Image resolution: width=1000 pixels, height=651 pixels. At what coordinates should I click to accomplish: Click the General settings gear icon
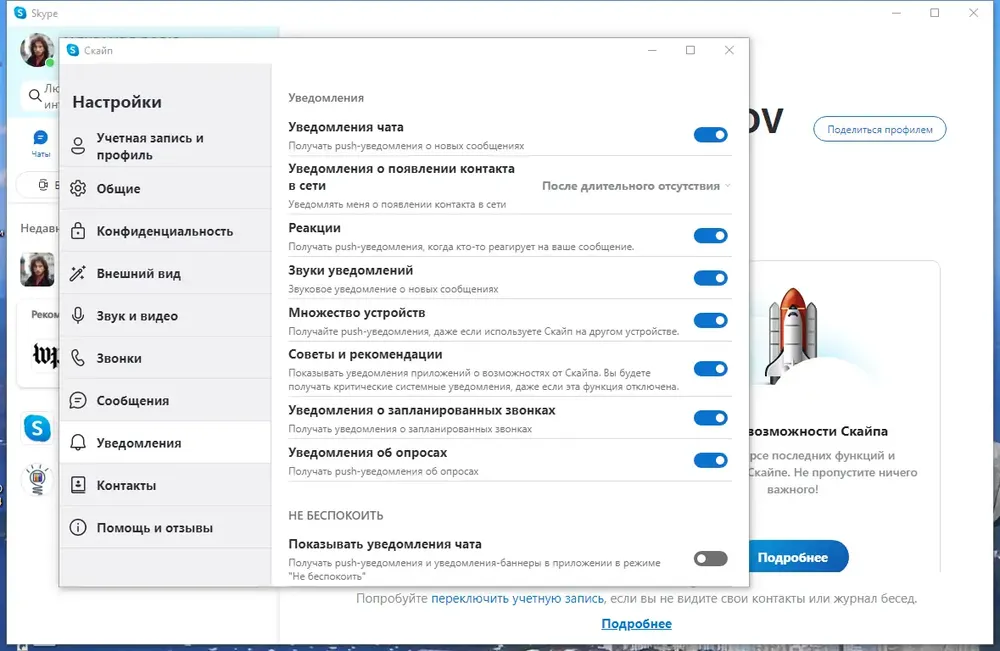pyautogui.click(x=78, y=189)
